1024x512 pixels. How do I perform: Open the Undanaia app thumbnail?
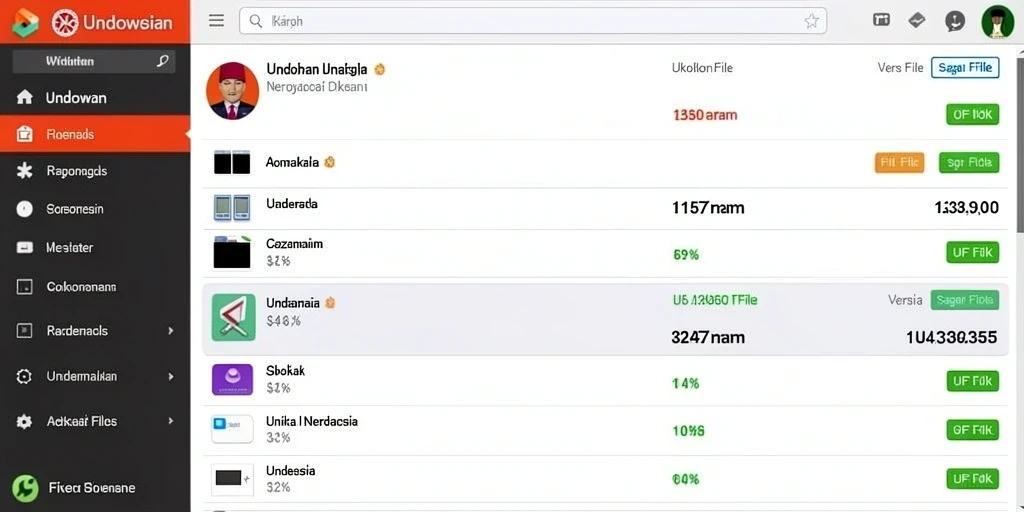233,317
